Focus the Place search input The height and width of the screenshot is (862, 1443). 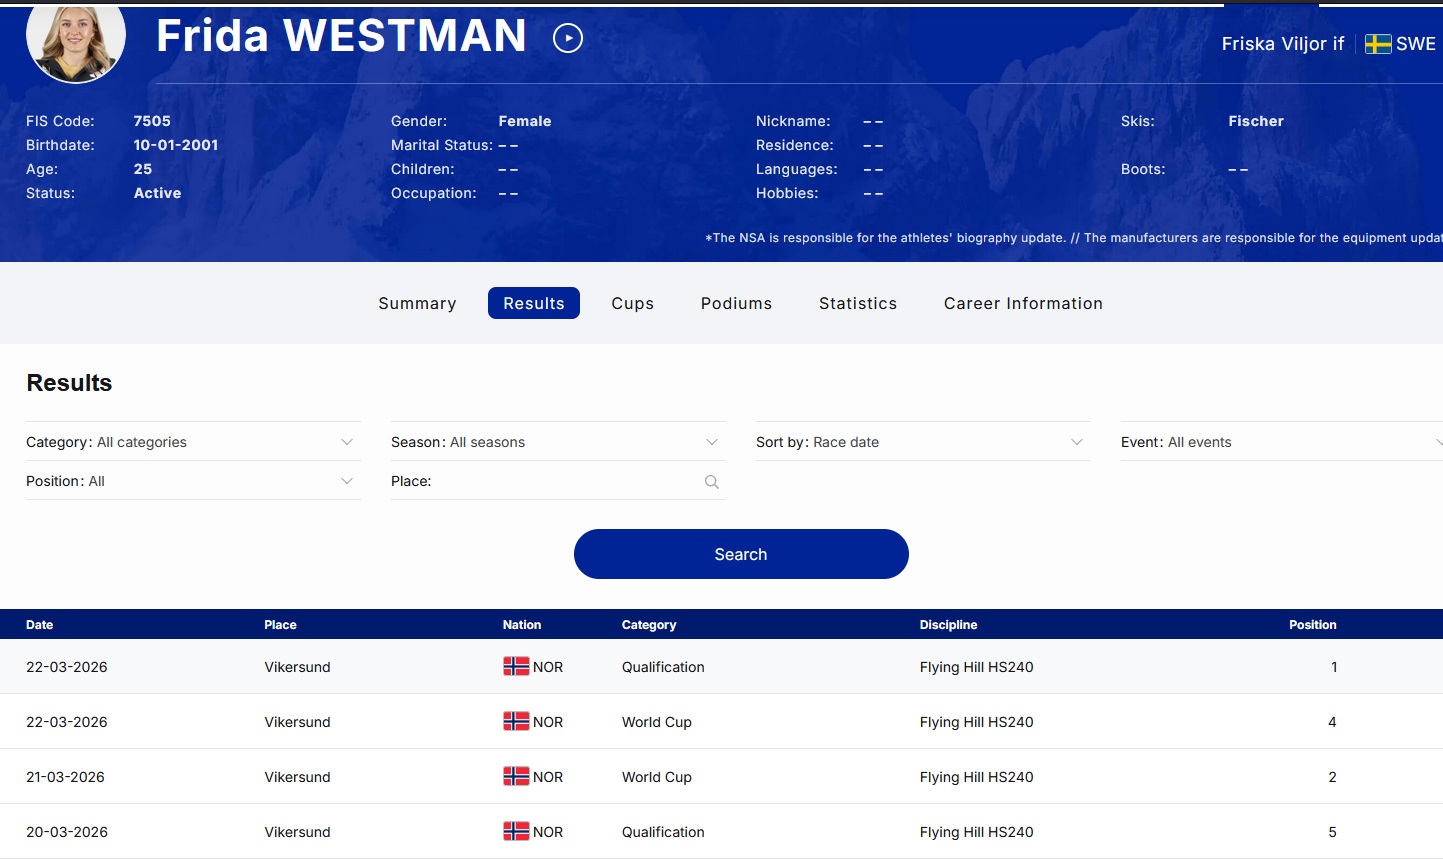point(558,481)
